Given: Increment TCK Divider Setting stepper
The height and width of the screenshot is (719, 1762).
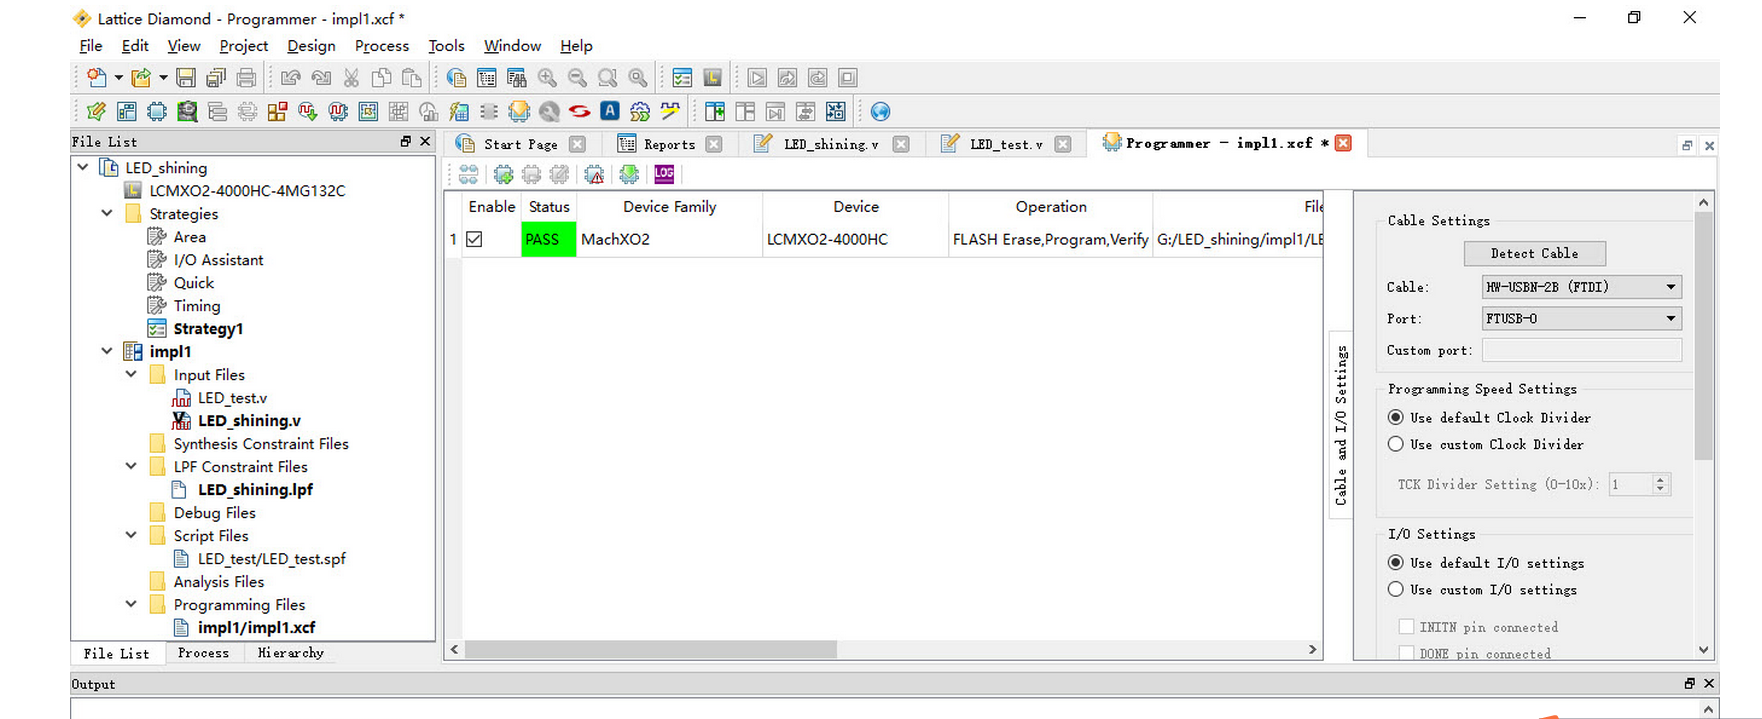Looking at the screenshot, I should point(1660,480).
